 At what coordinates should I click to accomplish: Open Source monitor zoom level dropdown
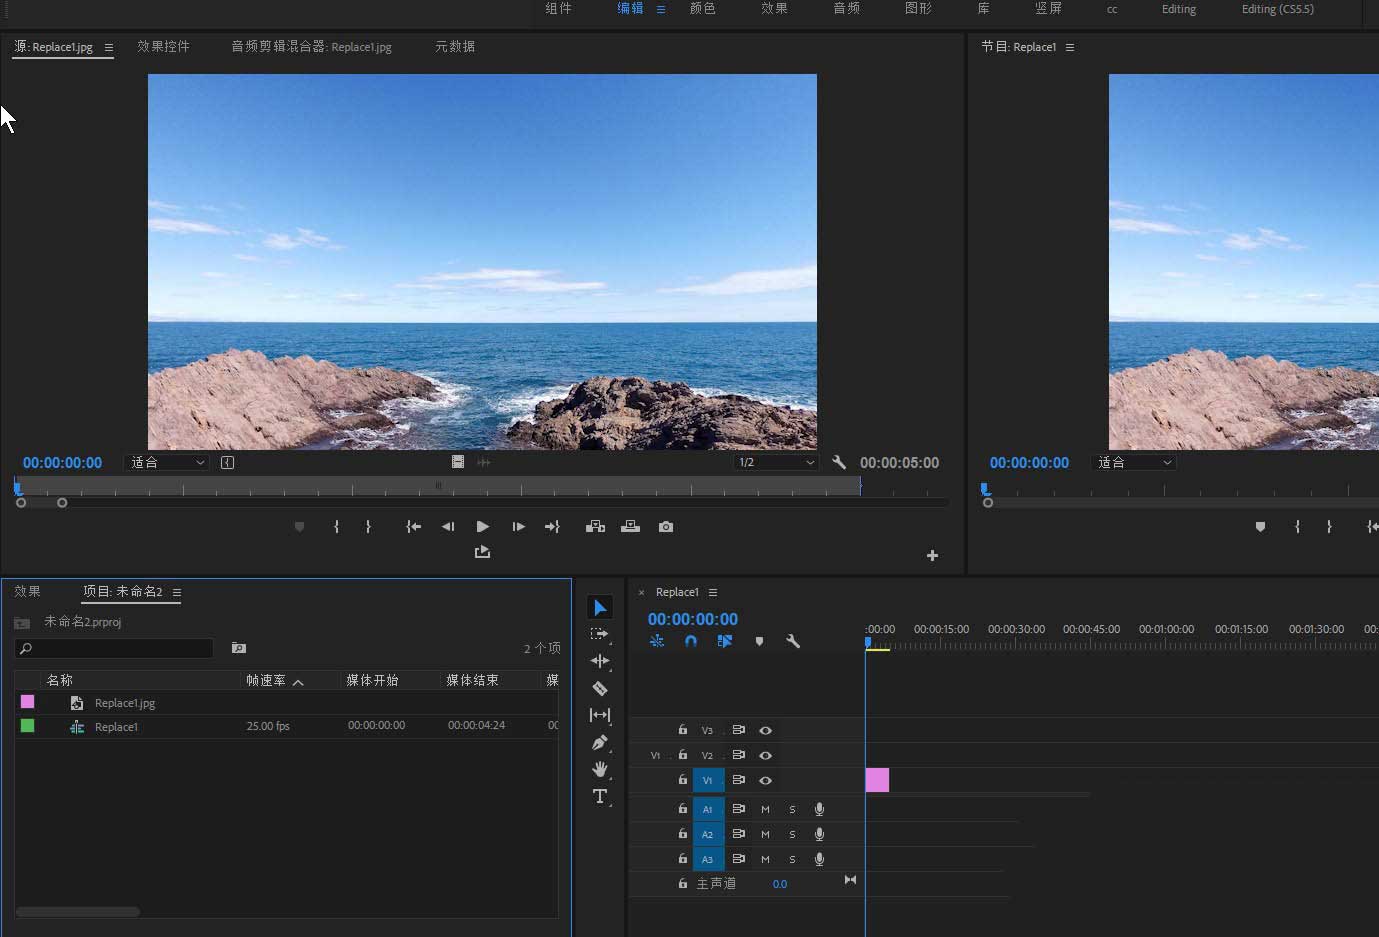pos(167,462)
